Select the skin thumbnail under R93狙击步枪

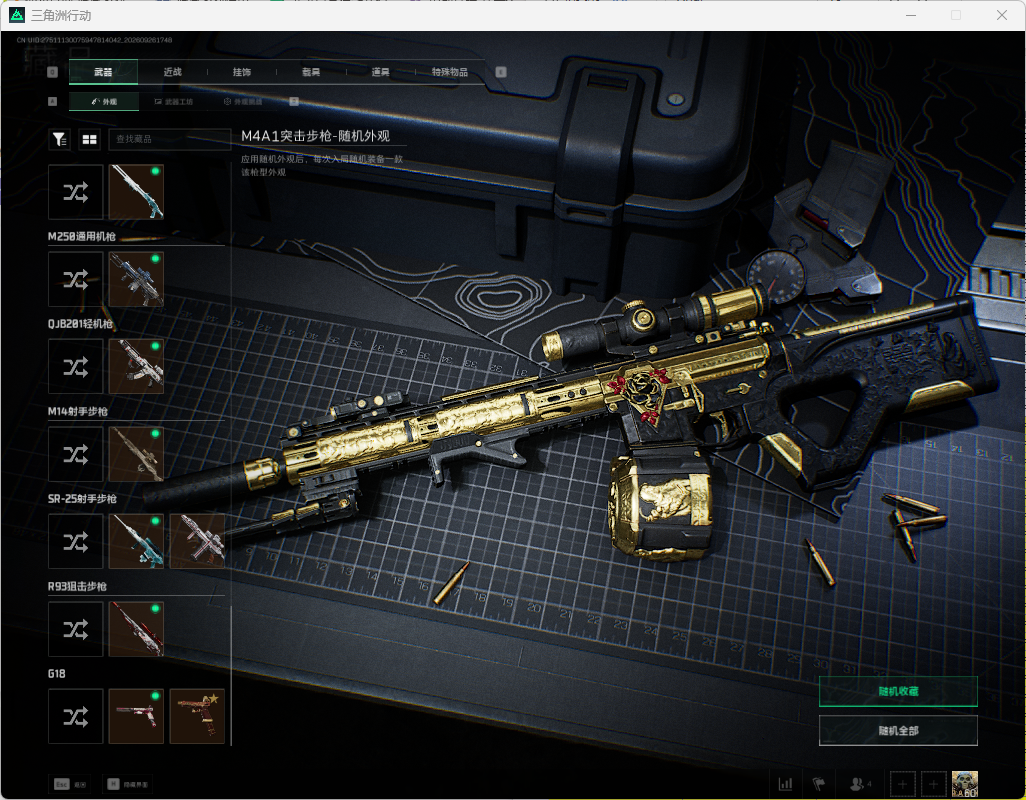136,629
